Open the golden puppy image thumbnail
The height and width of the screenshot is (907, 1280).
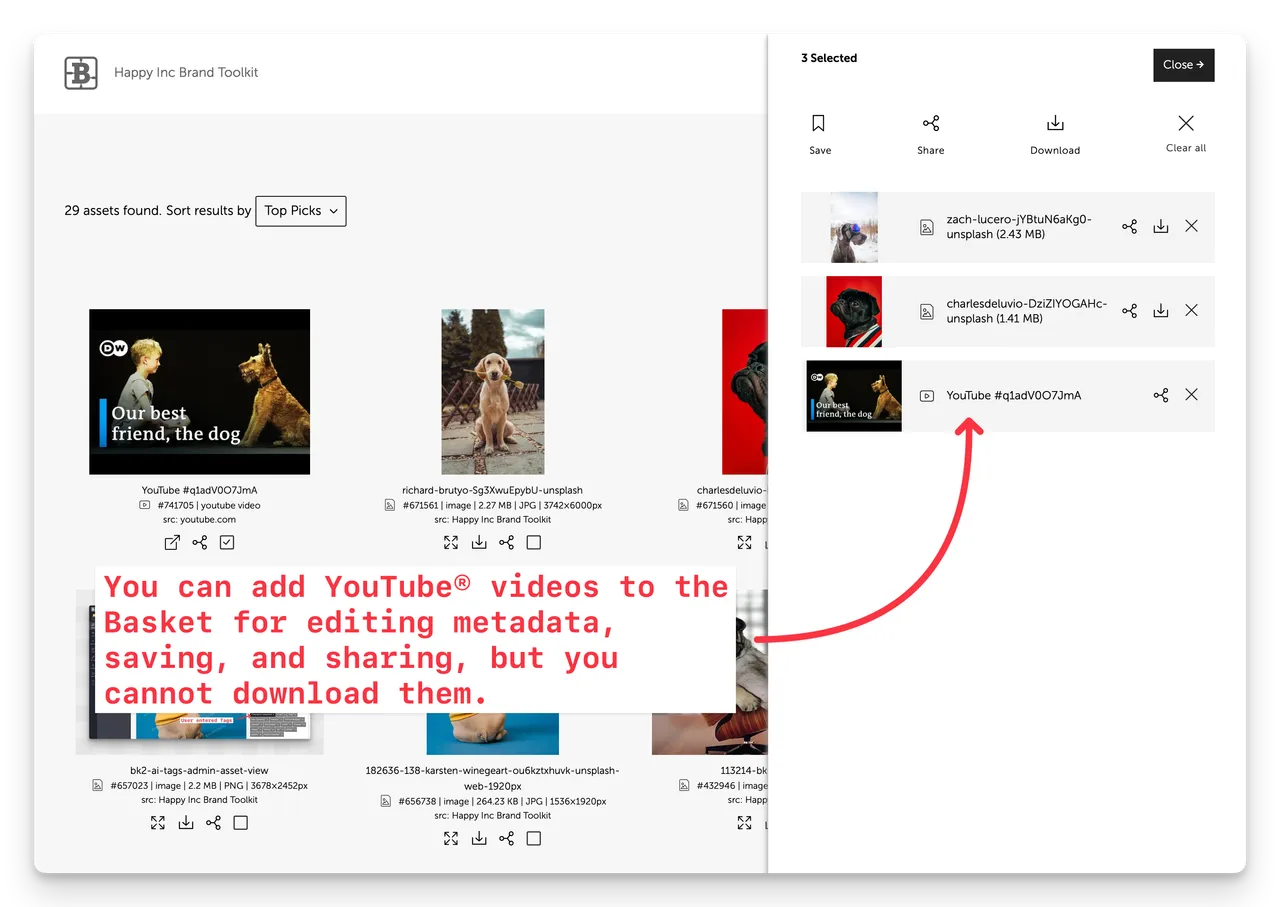point(493,392)
